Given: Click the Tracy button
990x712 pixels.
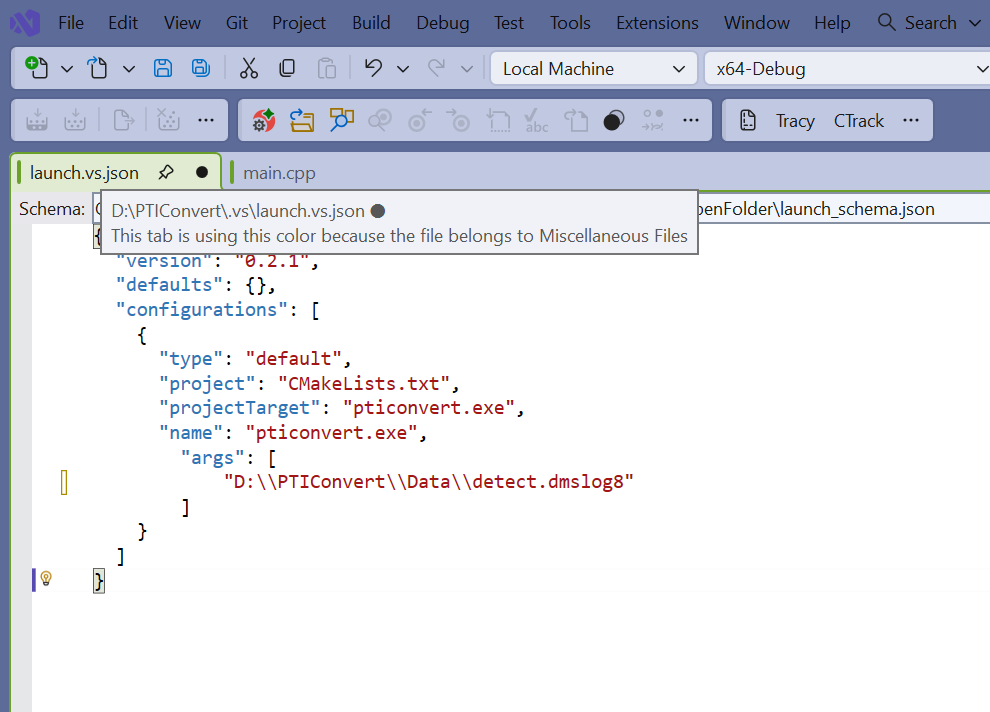Looking at the screenshot, I should 795,120.
